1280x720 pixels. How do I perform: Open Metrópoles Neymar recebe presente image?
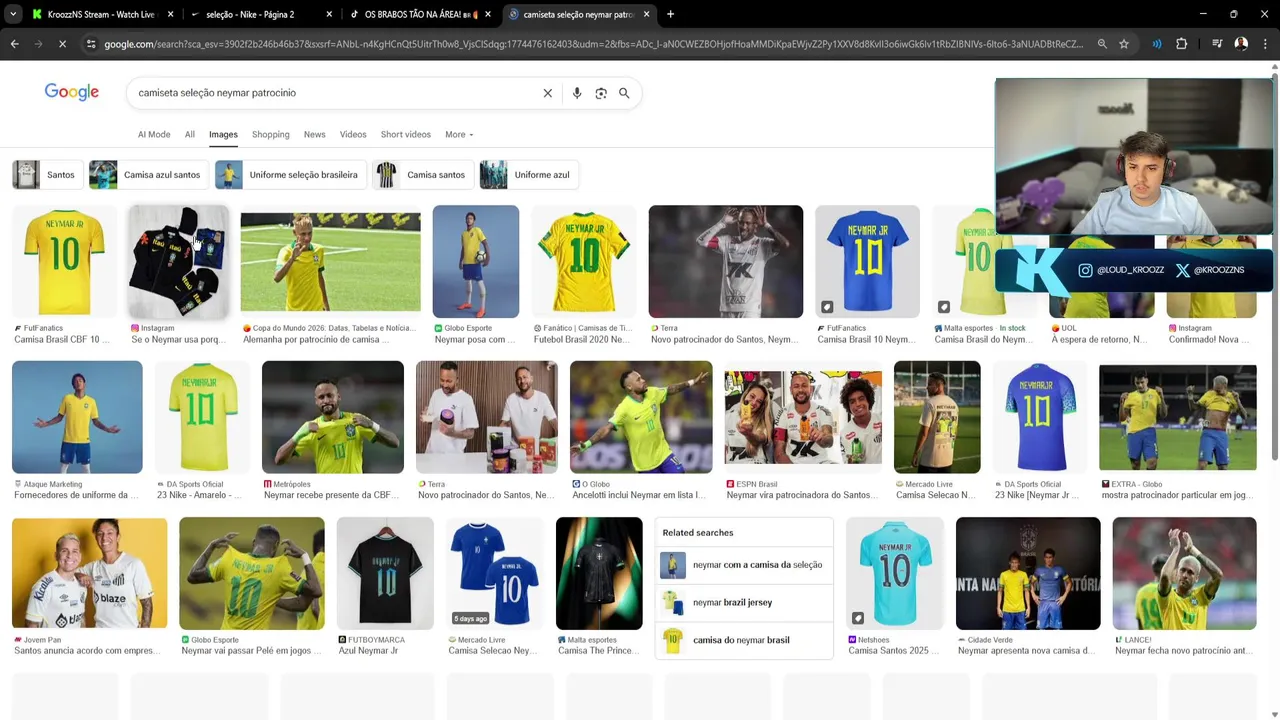(x=333, y=417)
